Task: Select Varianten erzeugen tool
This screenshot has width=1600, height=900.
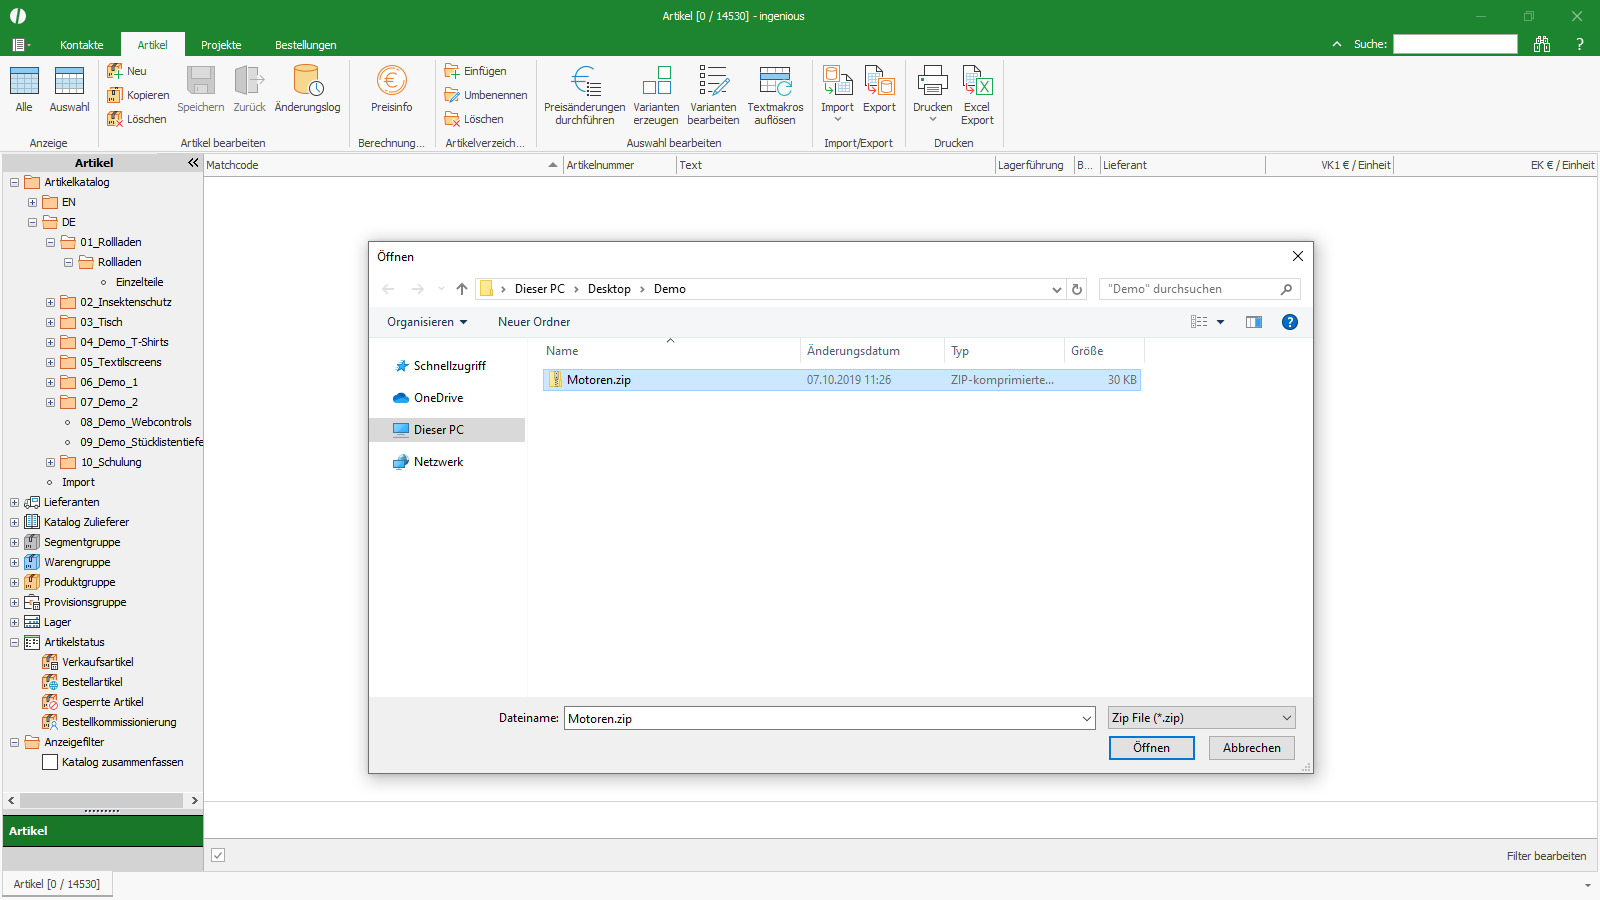Action: click(656, 80)
